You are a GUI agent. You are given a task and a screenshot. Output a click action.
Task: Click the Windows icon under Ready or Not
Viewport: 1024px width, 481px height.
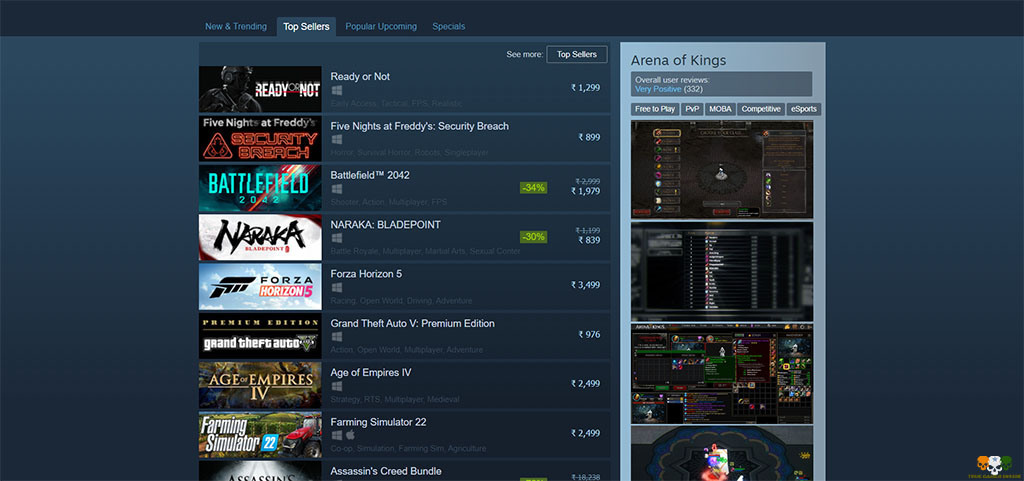pyautogui.click(x=336, y=90)
